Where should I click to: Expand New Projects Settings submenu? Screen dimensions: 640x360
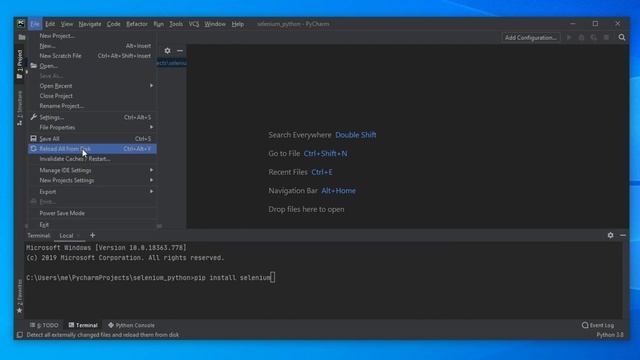tap(92, 180)
